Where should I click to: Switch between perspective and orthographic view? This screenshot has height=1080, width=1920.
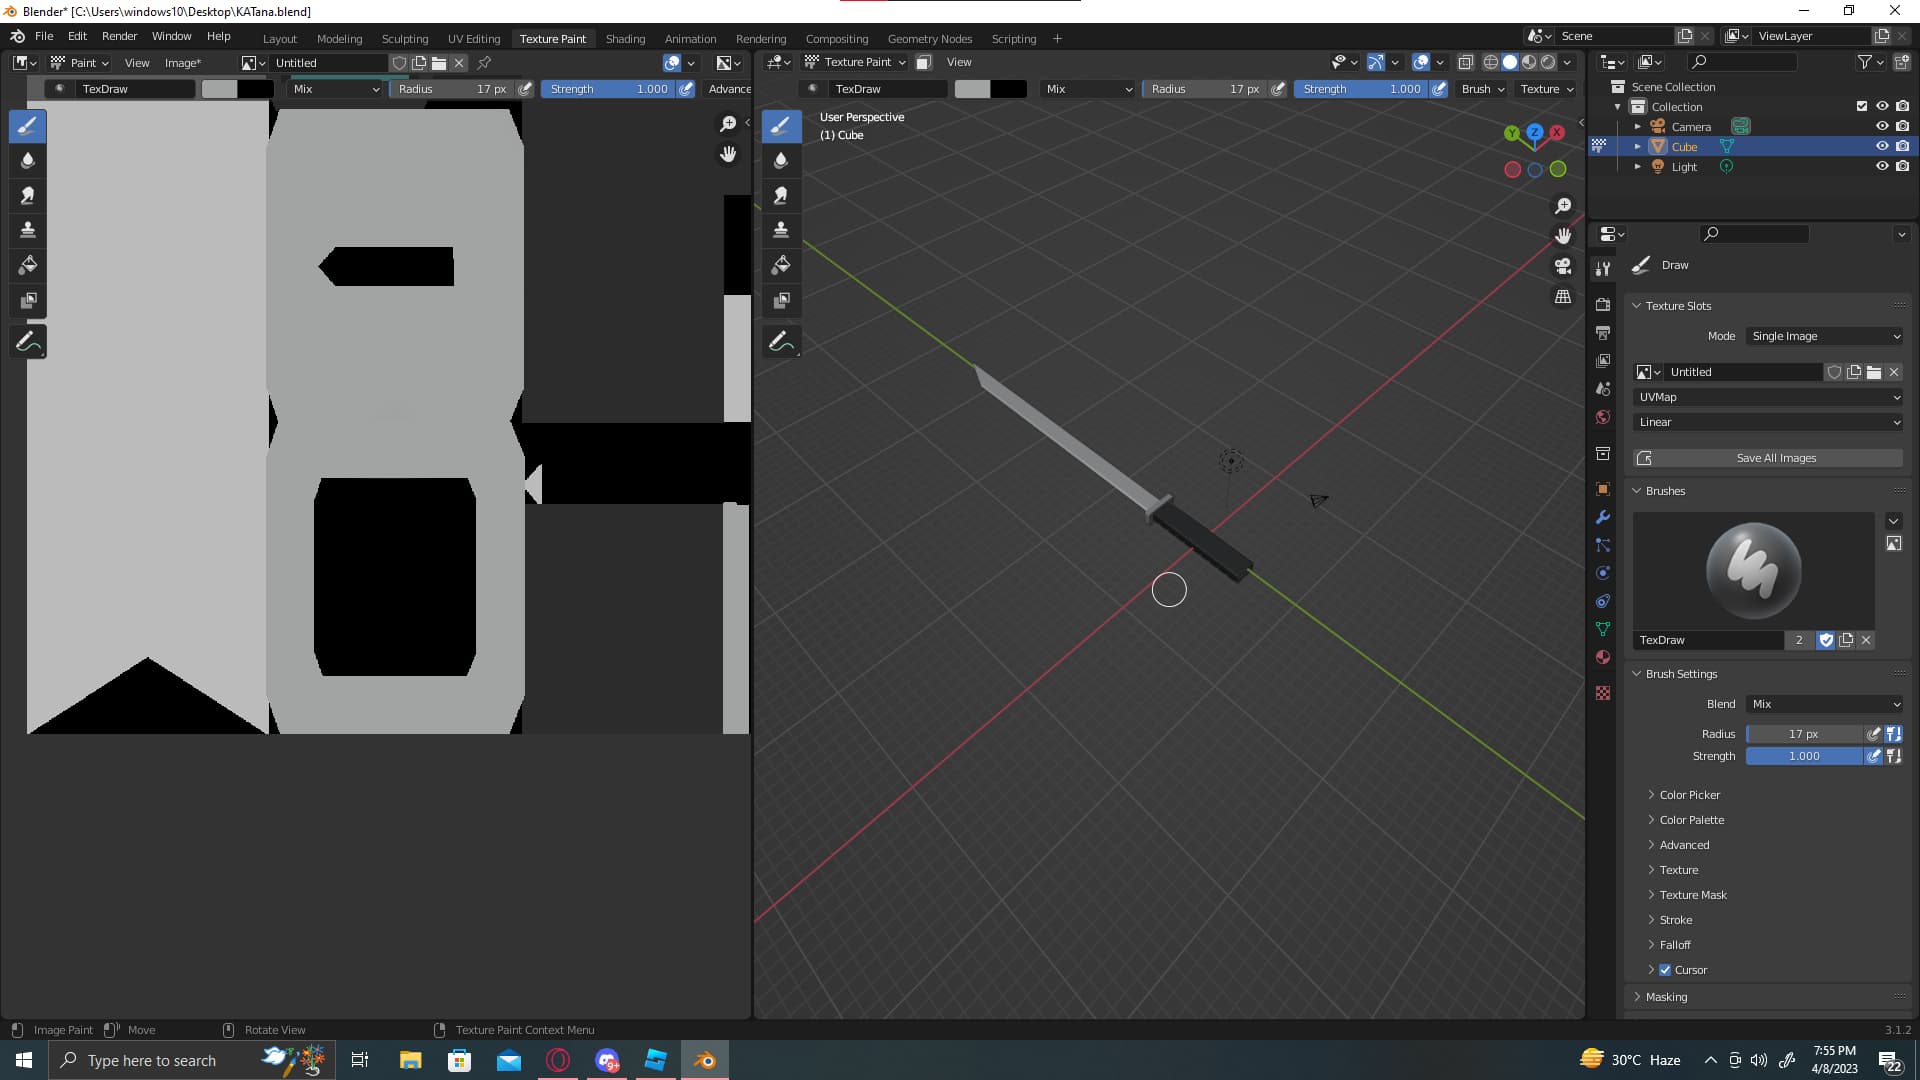pos(1563,297)
